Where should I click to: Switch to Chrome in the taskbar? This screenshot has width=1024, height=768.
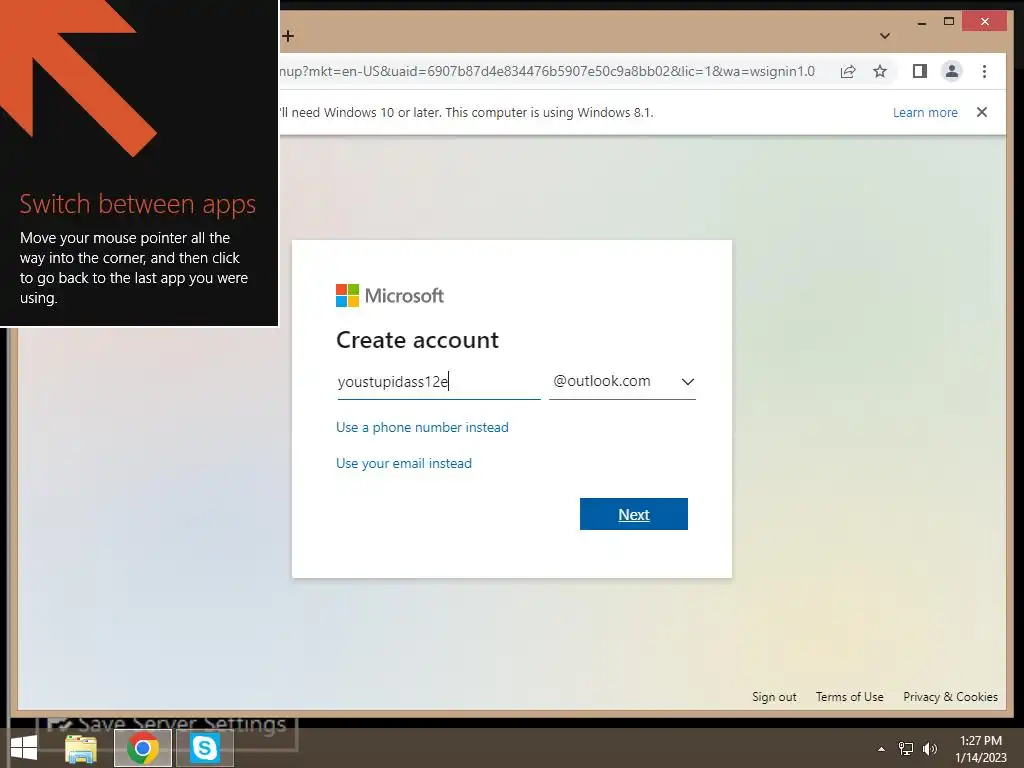pyautogui.click(x=143, y=748)
